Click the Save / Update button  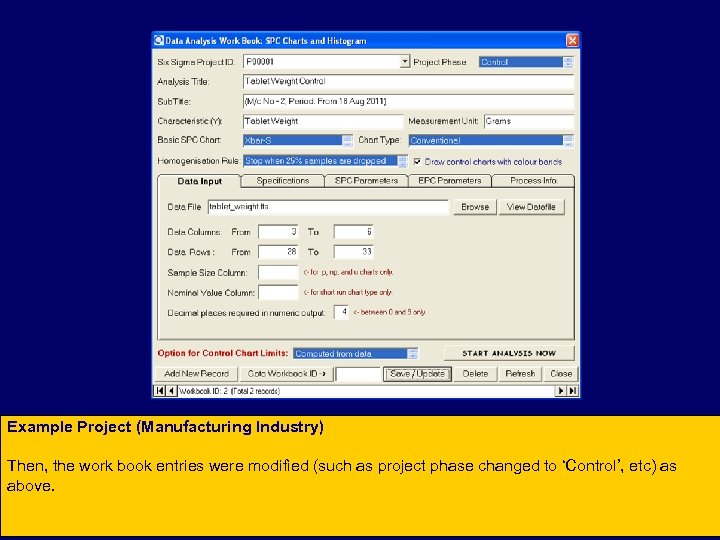point(417,374)
